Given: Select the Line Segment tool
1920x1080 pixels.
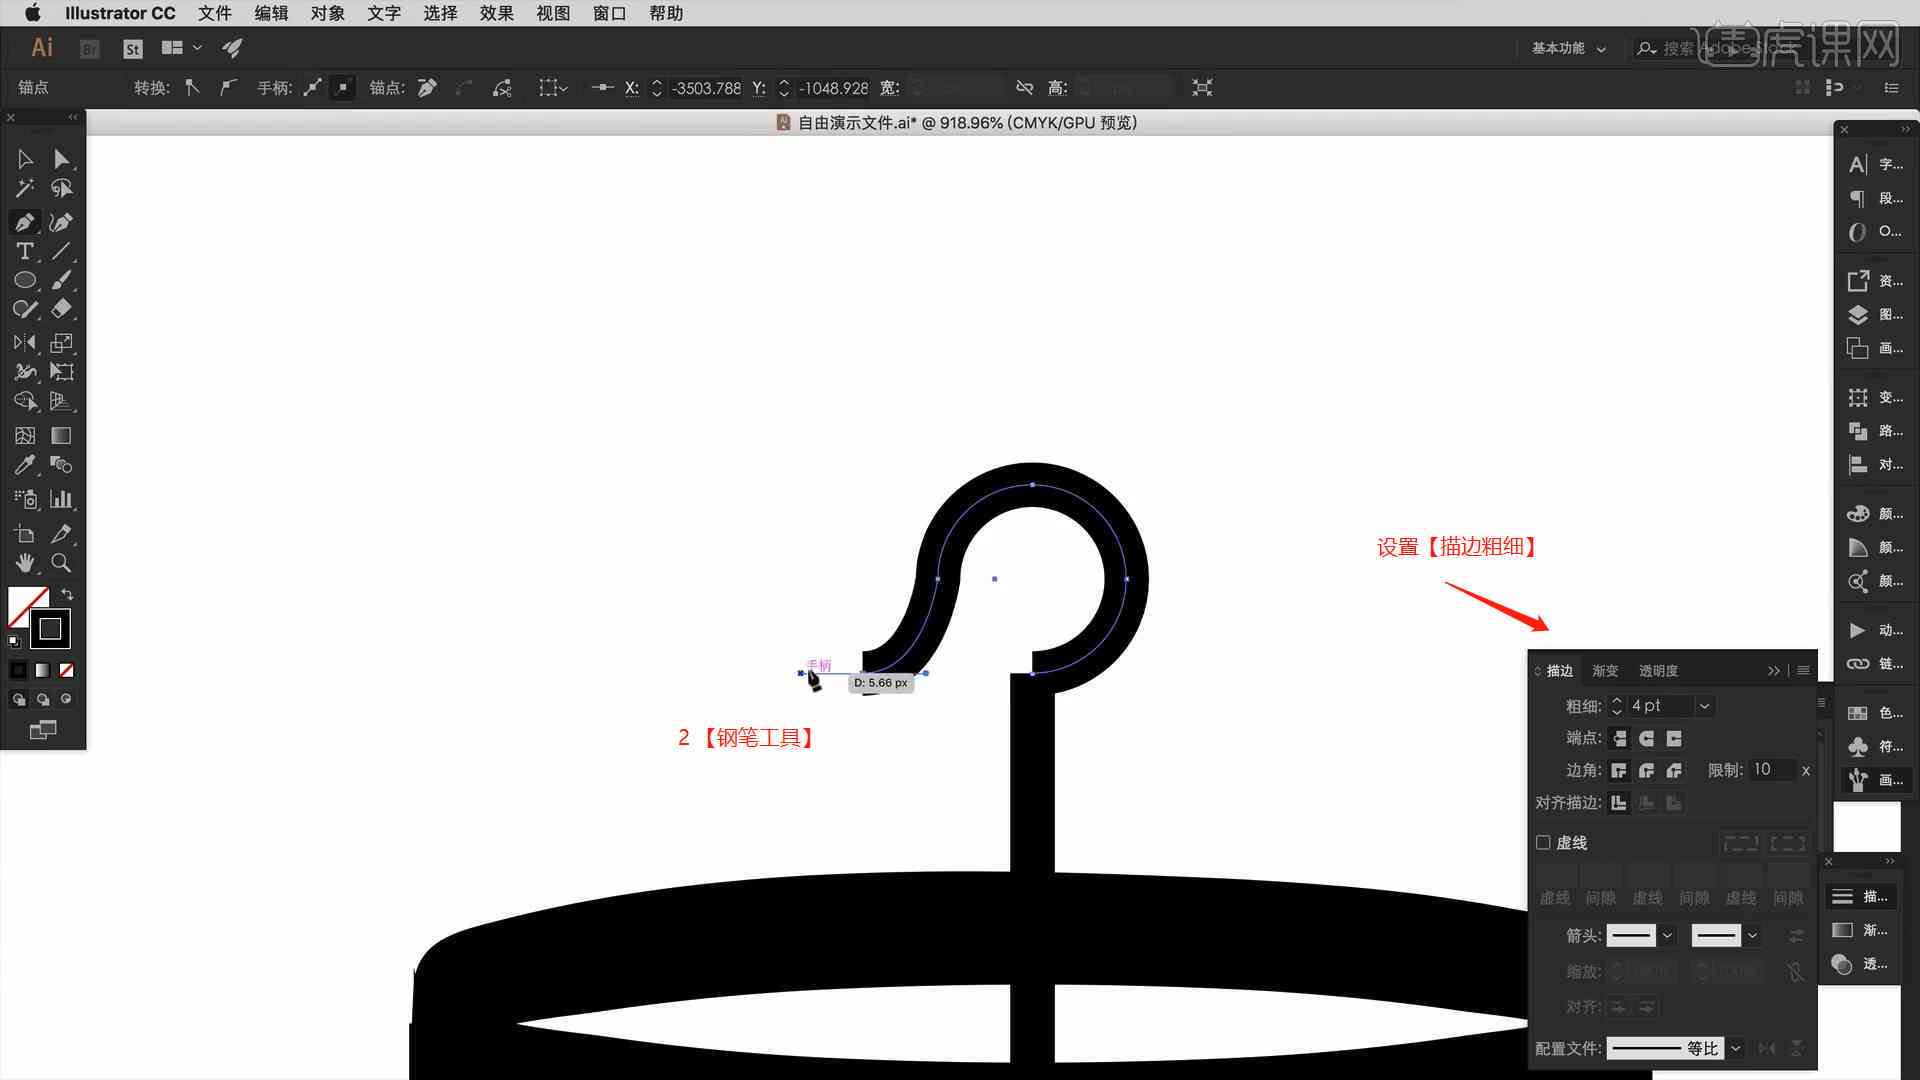Looking at the screenshot, I should pyautogui.click(x=61, y=251).
